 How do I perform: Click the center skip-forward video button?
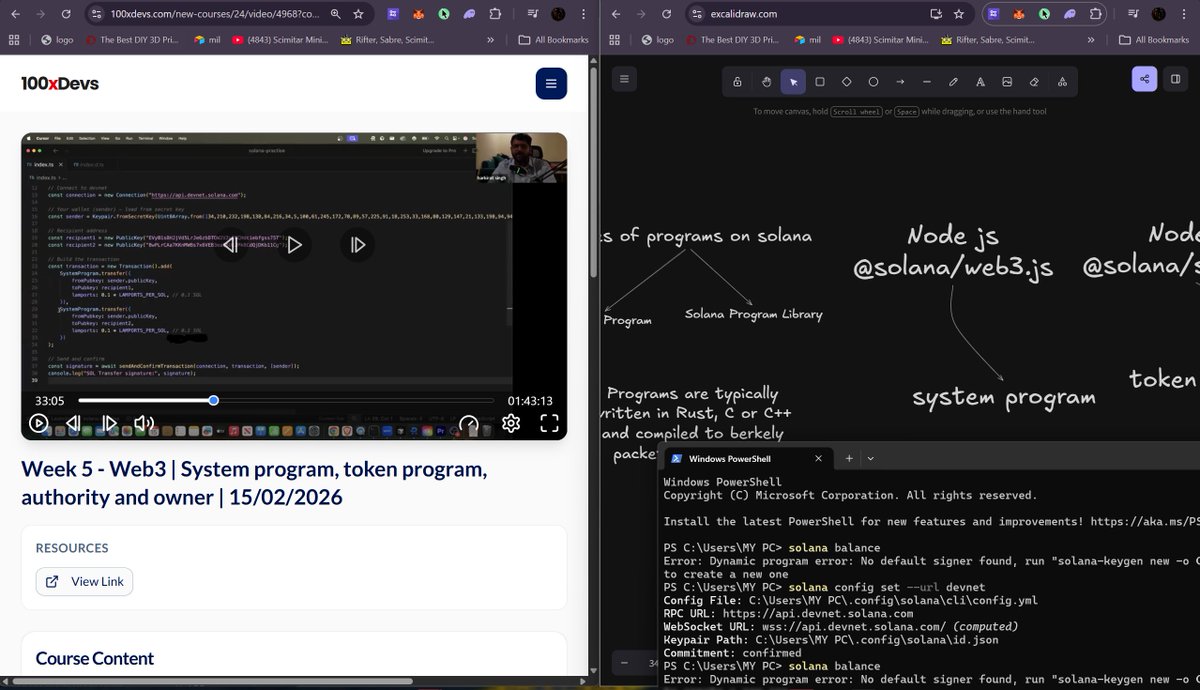point(358,244)
